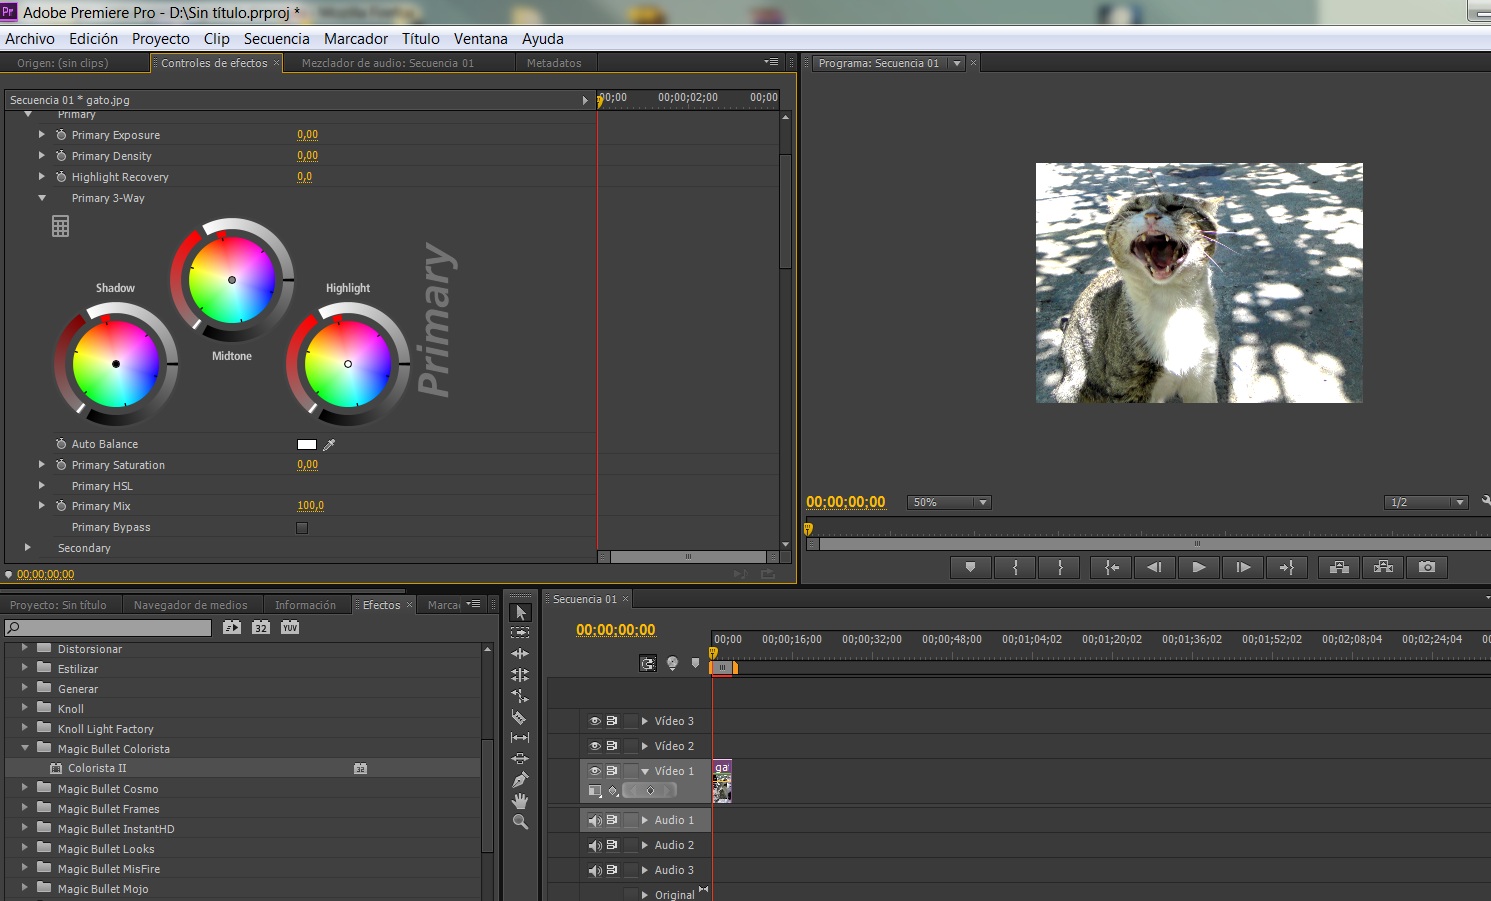Screen dimensions: 1491x901
Task: Toggle Primary Bypass checkbox
Action: coord(302,528)
